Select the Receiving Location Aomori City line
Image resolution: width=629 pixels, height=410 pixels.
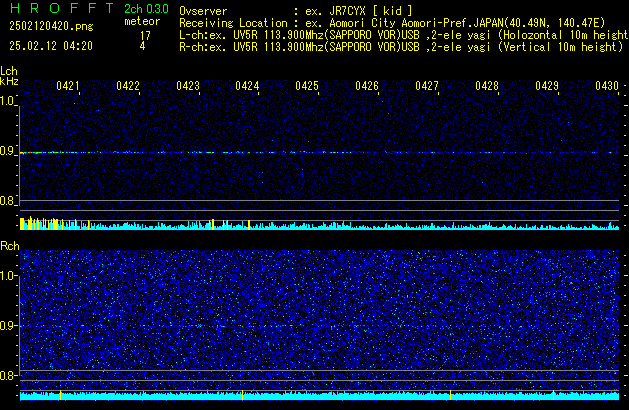tap(392, 23)
